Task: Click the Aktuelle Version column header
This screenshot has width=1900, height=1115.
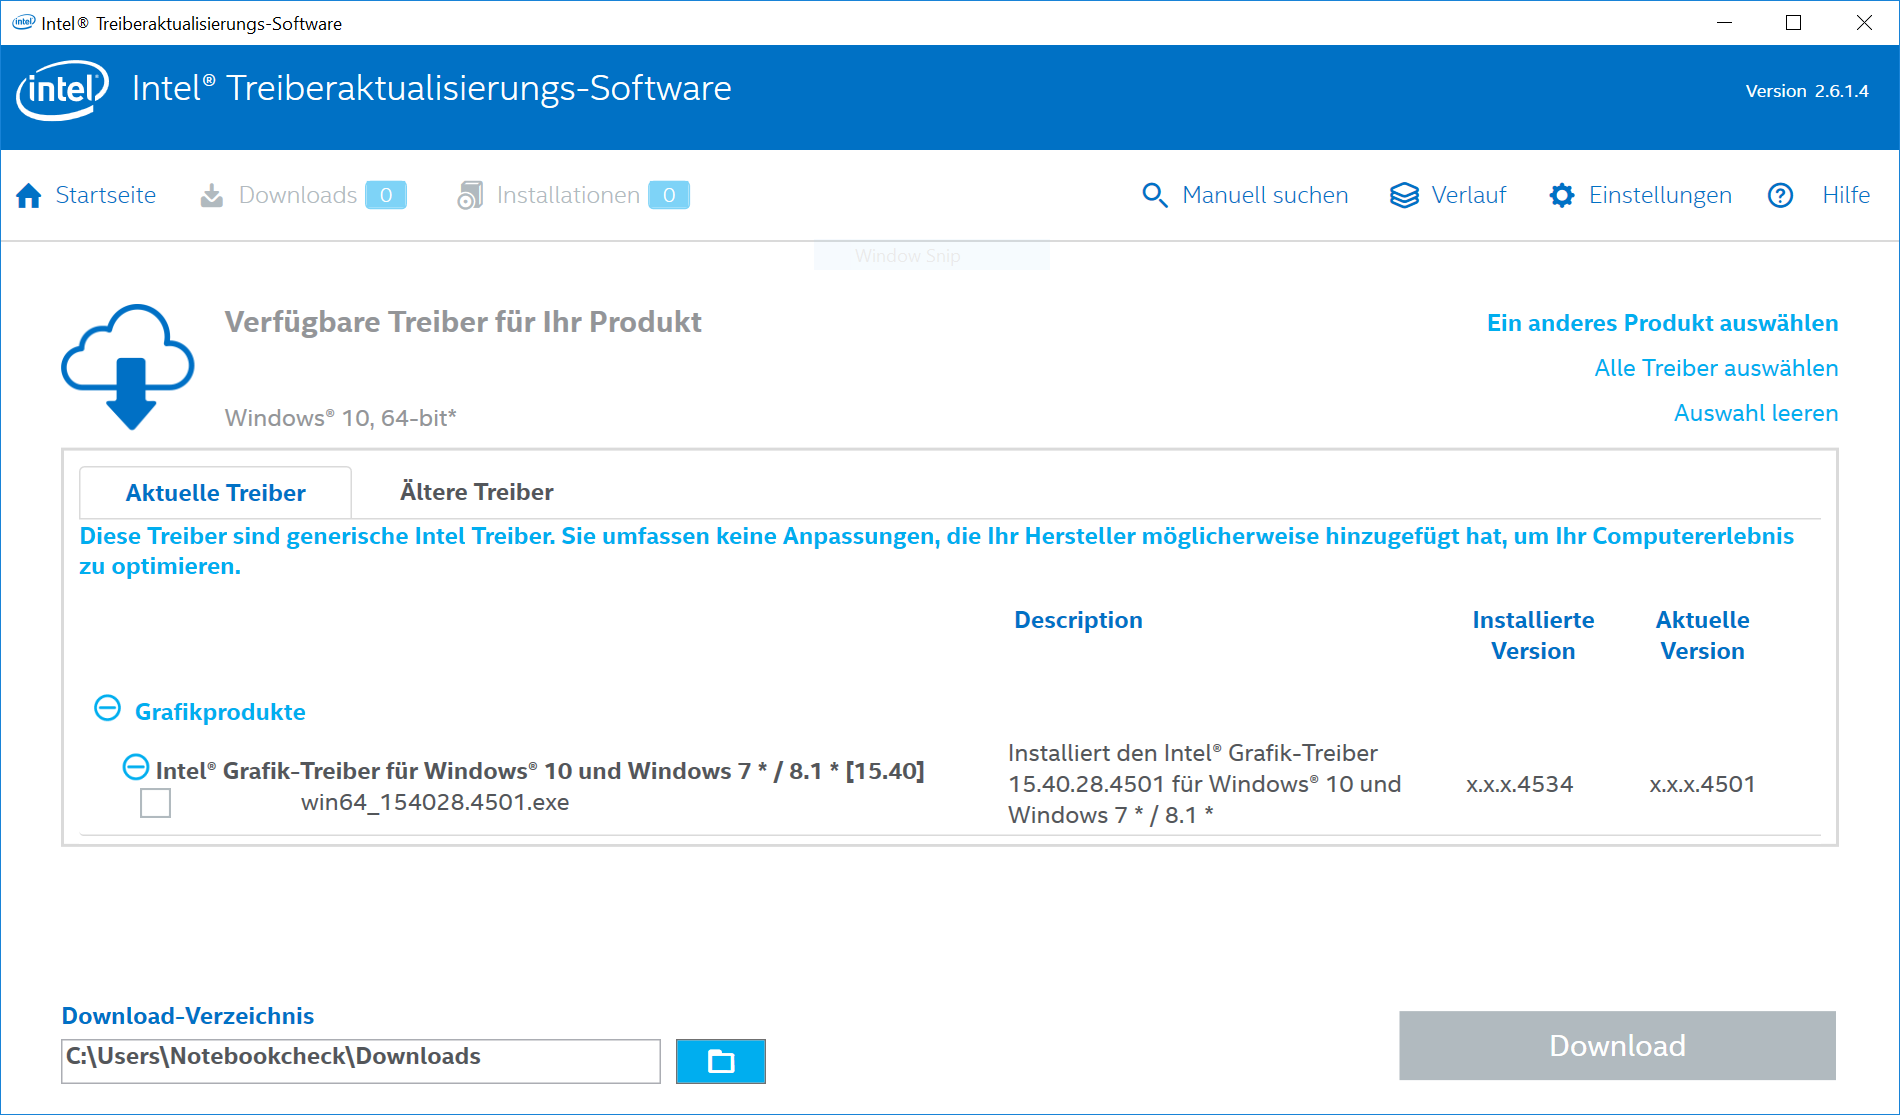Action: 1702,635
